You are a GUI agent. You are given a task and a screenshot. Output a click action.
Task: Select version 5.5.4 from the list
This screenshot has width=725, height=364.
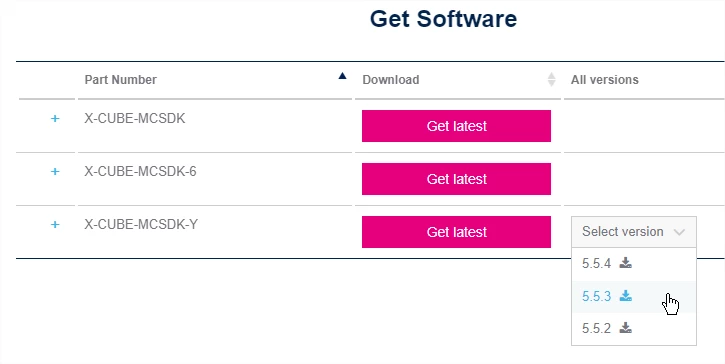(x=634, y=264)
